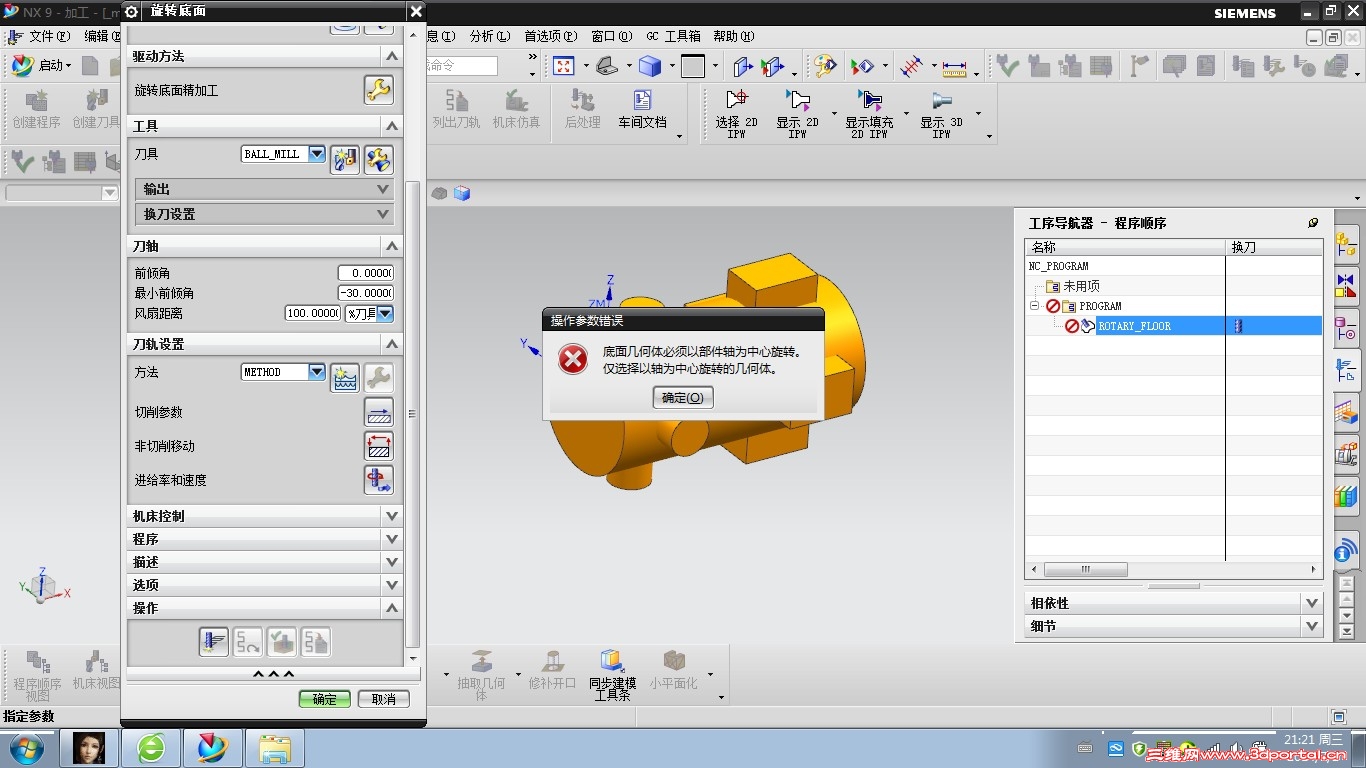Collapse the 刀轨设置 section
This screenshot has width=1366, height=768.
(265, 344)
